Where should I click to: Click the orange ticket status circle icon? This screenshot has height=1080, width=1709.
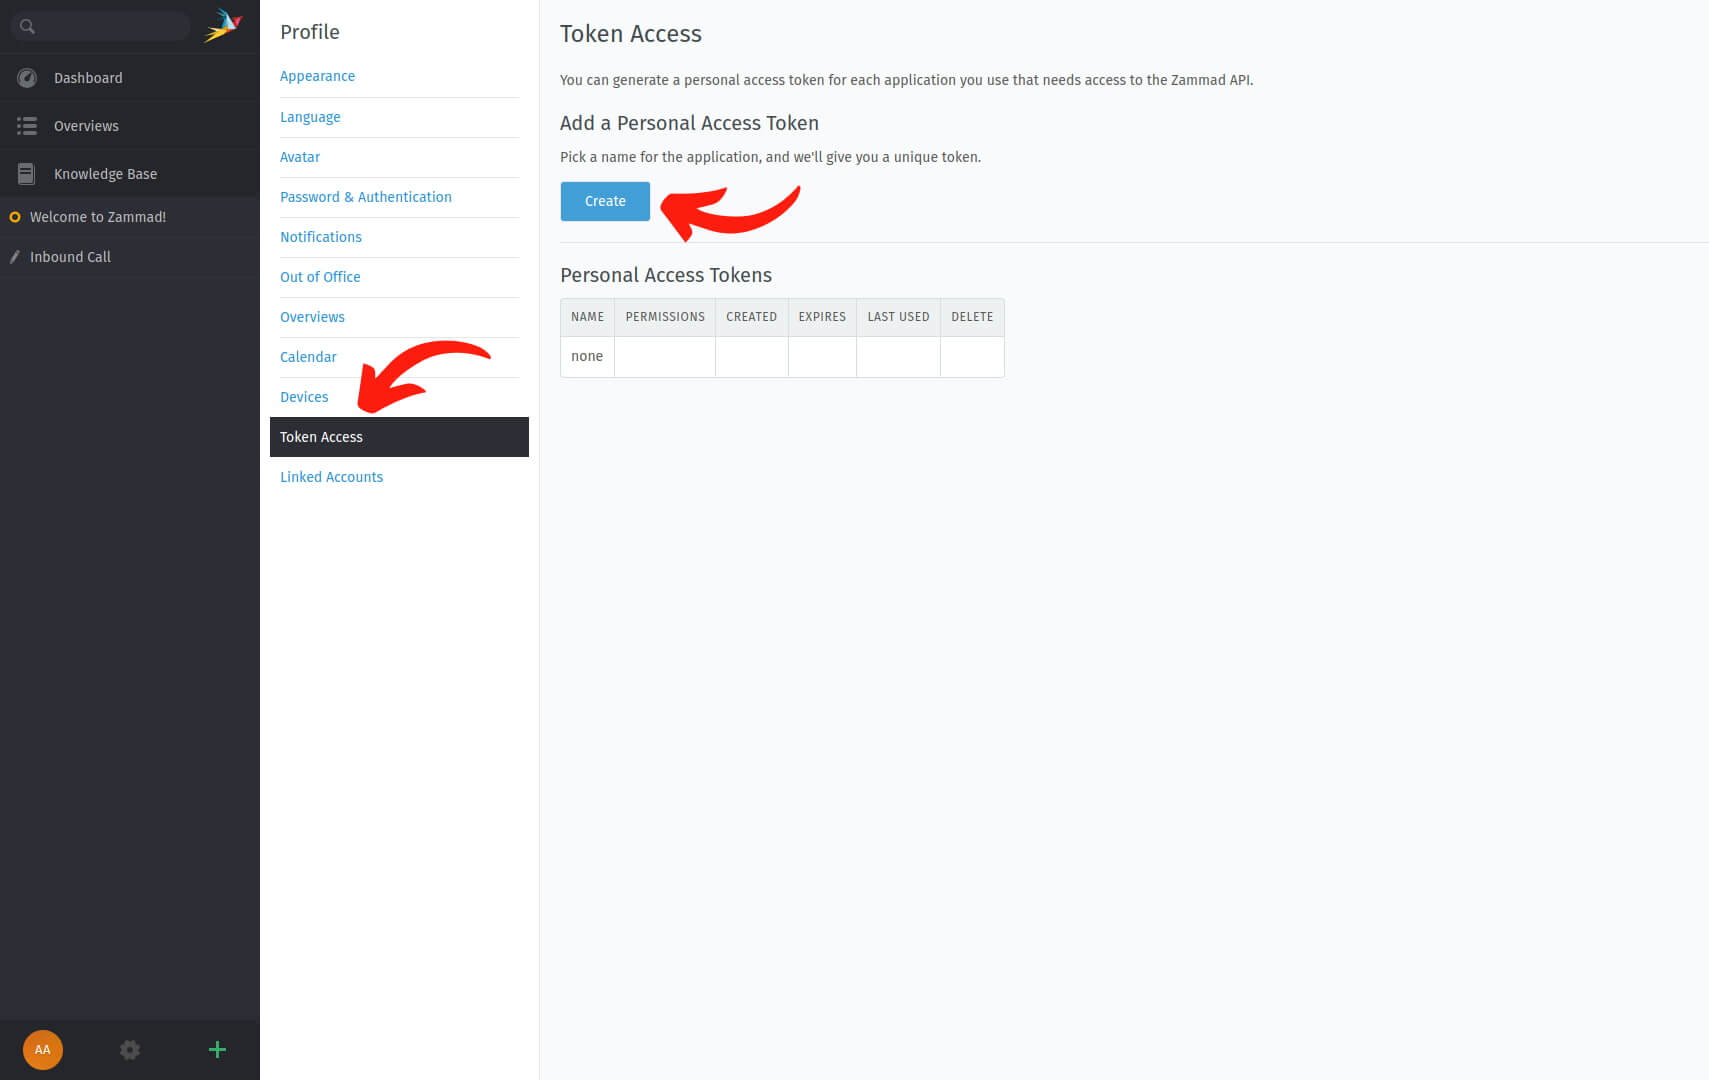click(15, 217)
